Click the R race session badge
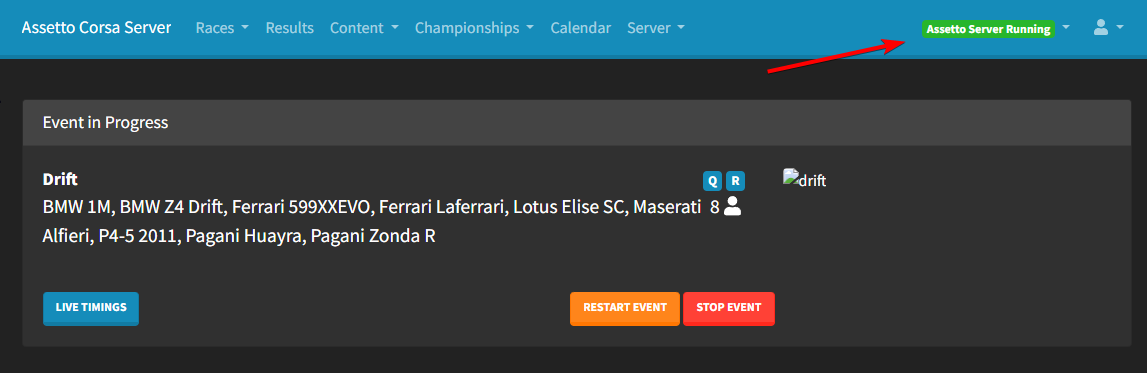Image resolution: width=1147 pixels, height=373 pixels. click(735, 181)
